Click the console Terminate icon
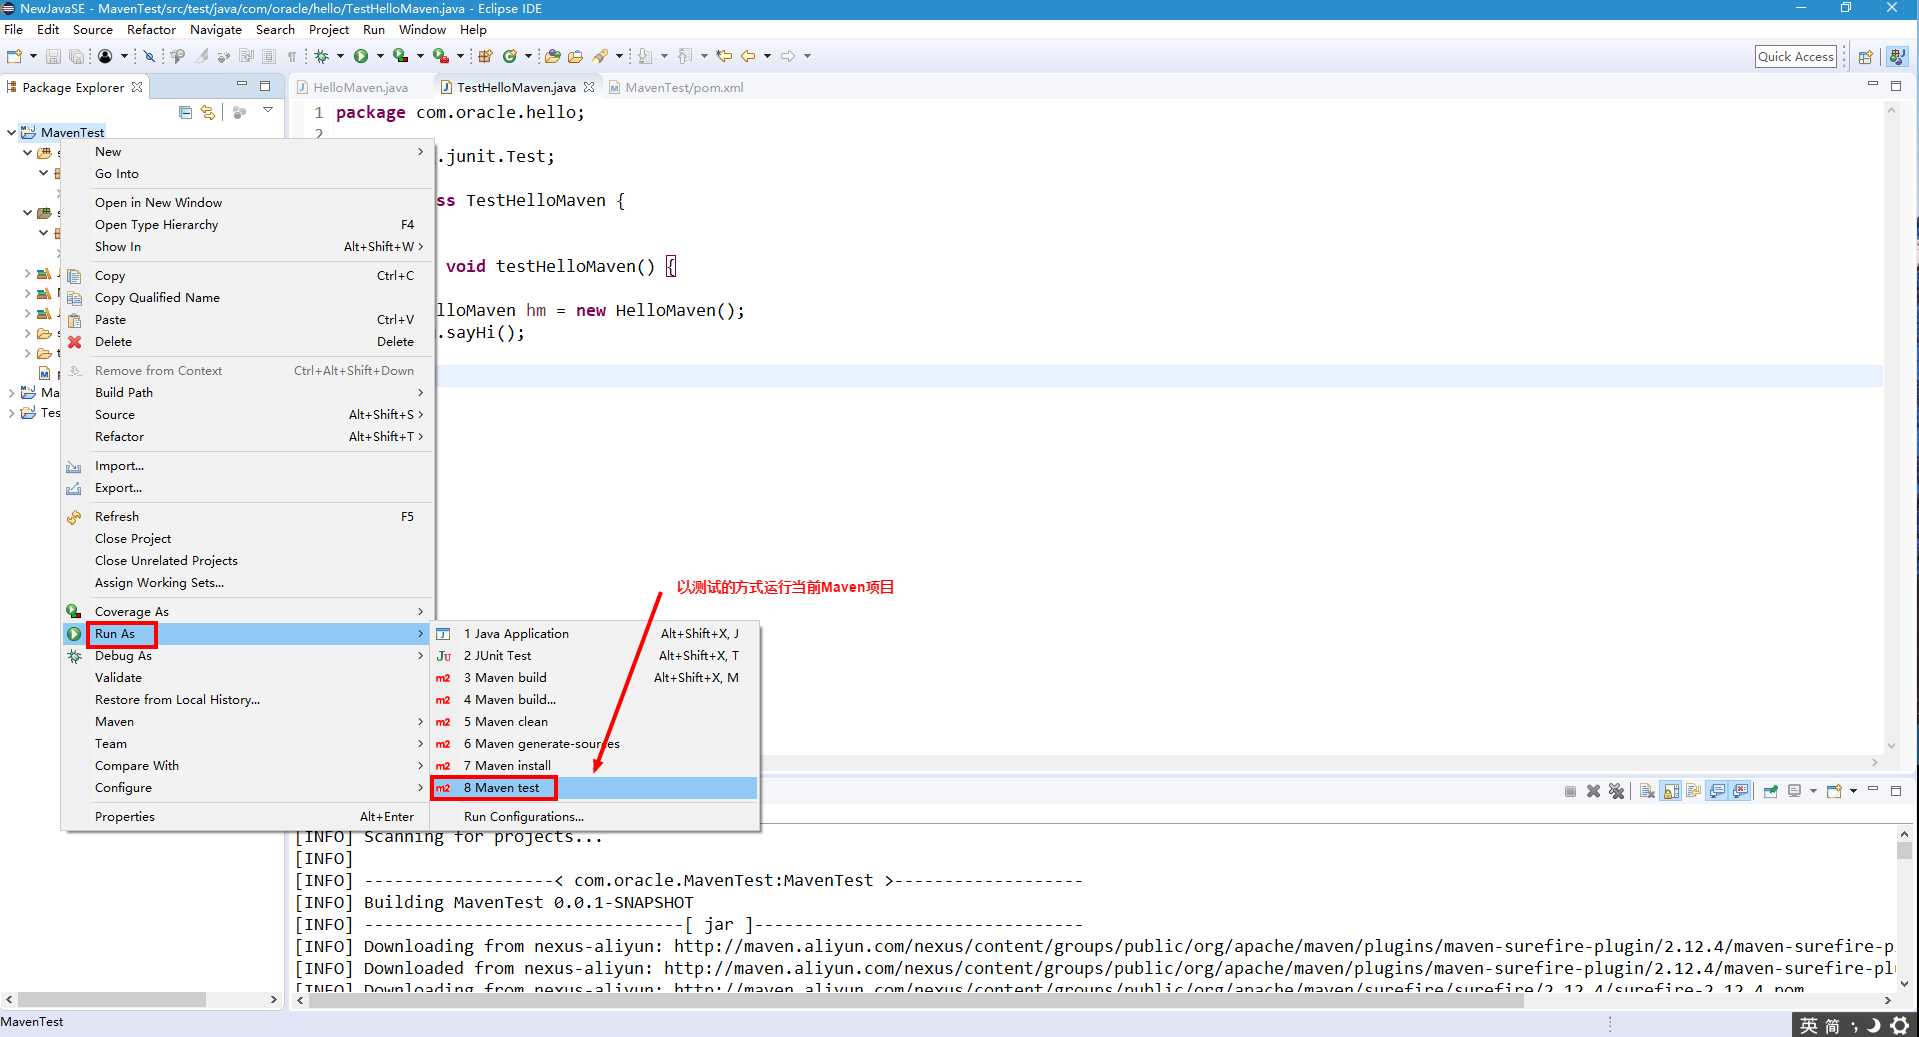 (x=1570, y=791)
